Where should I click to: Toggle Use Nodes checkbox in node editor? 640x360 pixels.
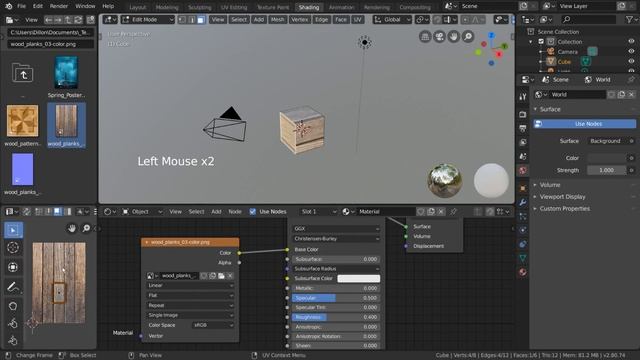coord(253,211)
